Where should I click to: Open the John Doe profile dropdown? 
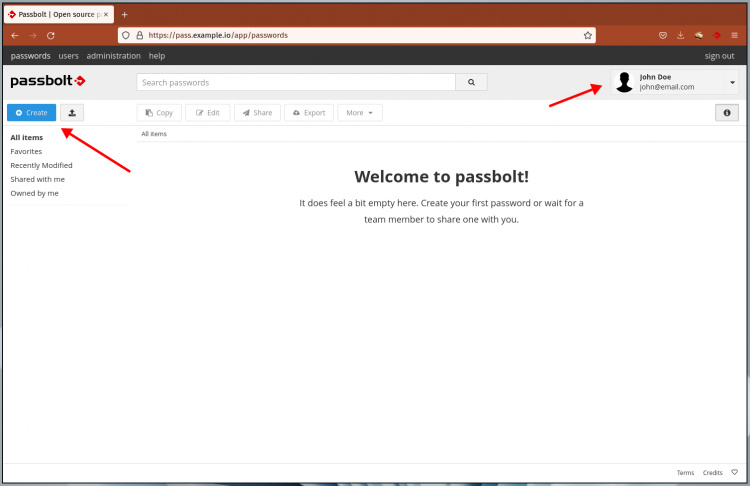733,82
